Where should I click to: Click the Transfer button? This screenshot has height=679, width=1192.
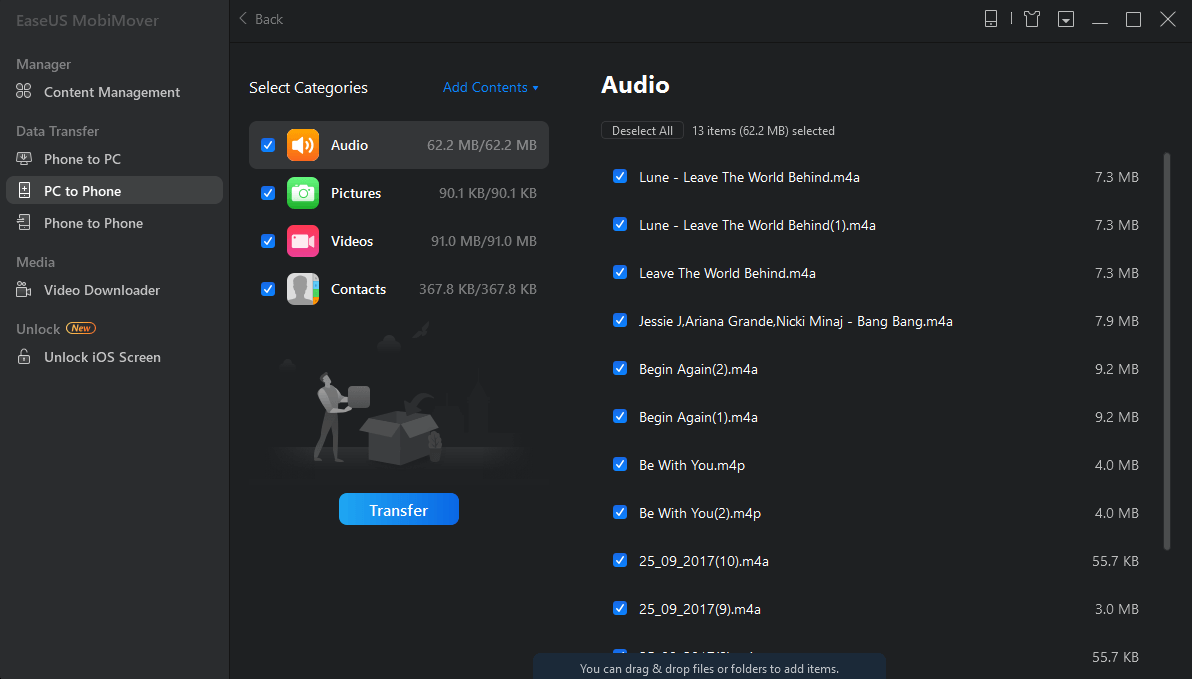(398, 509)
